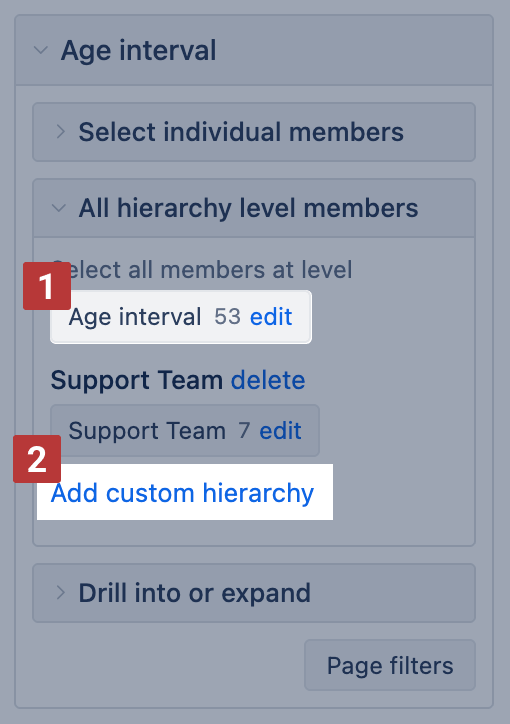Click the bold Support Team hierarchy heading
Viewport: 510px width, 724px height.
(137, 380)
